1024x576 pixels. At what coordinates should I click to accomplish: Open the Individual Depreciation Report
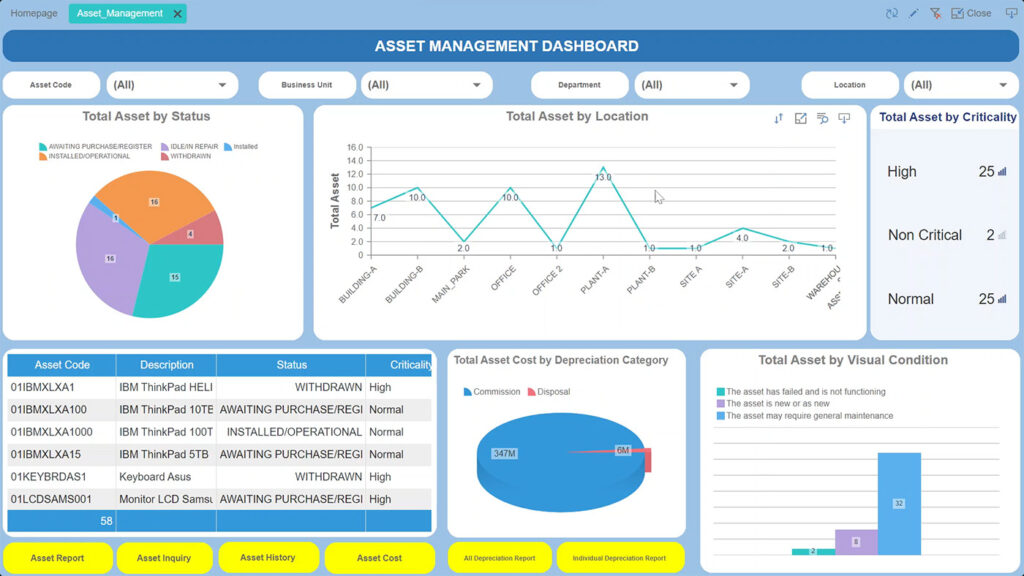coord(622,557)
